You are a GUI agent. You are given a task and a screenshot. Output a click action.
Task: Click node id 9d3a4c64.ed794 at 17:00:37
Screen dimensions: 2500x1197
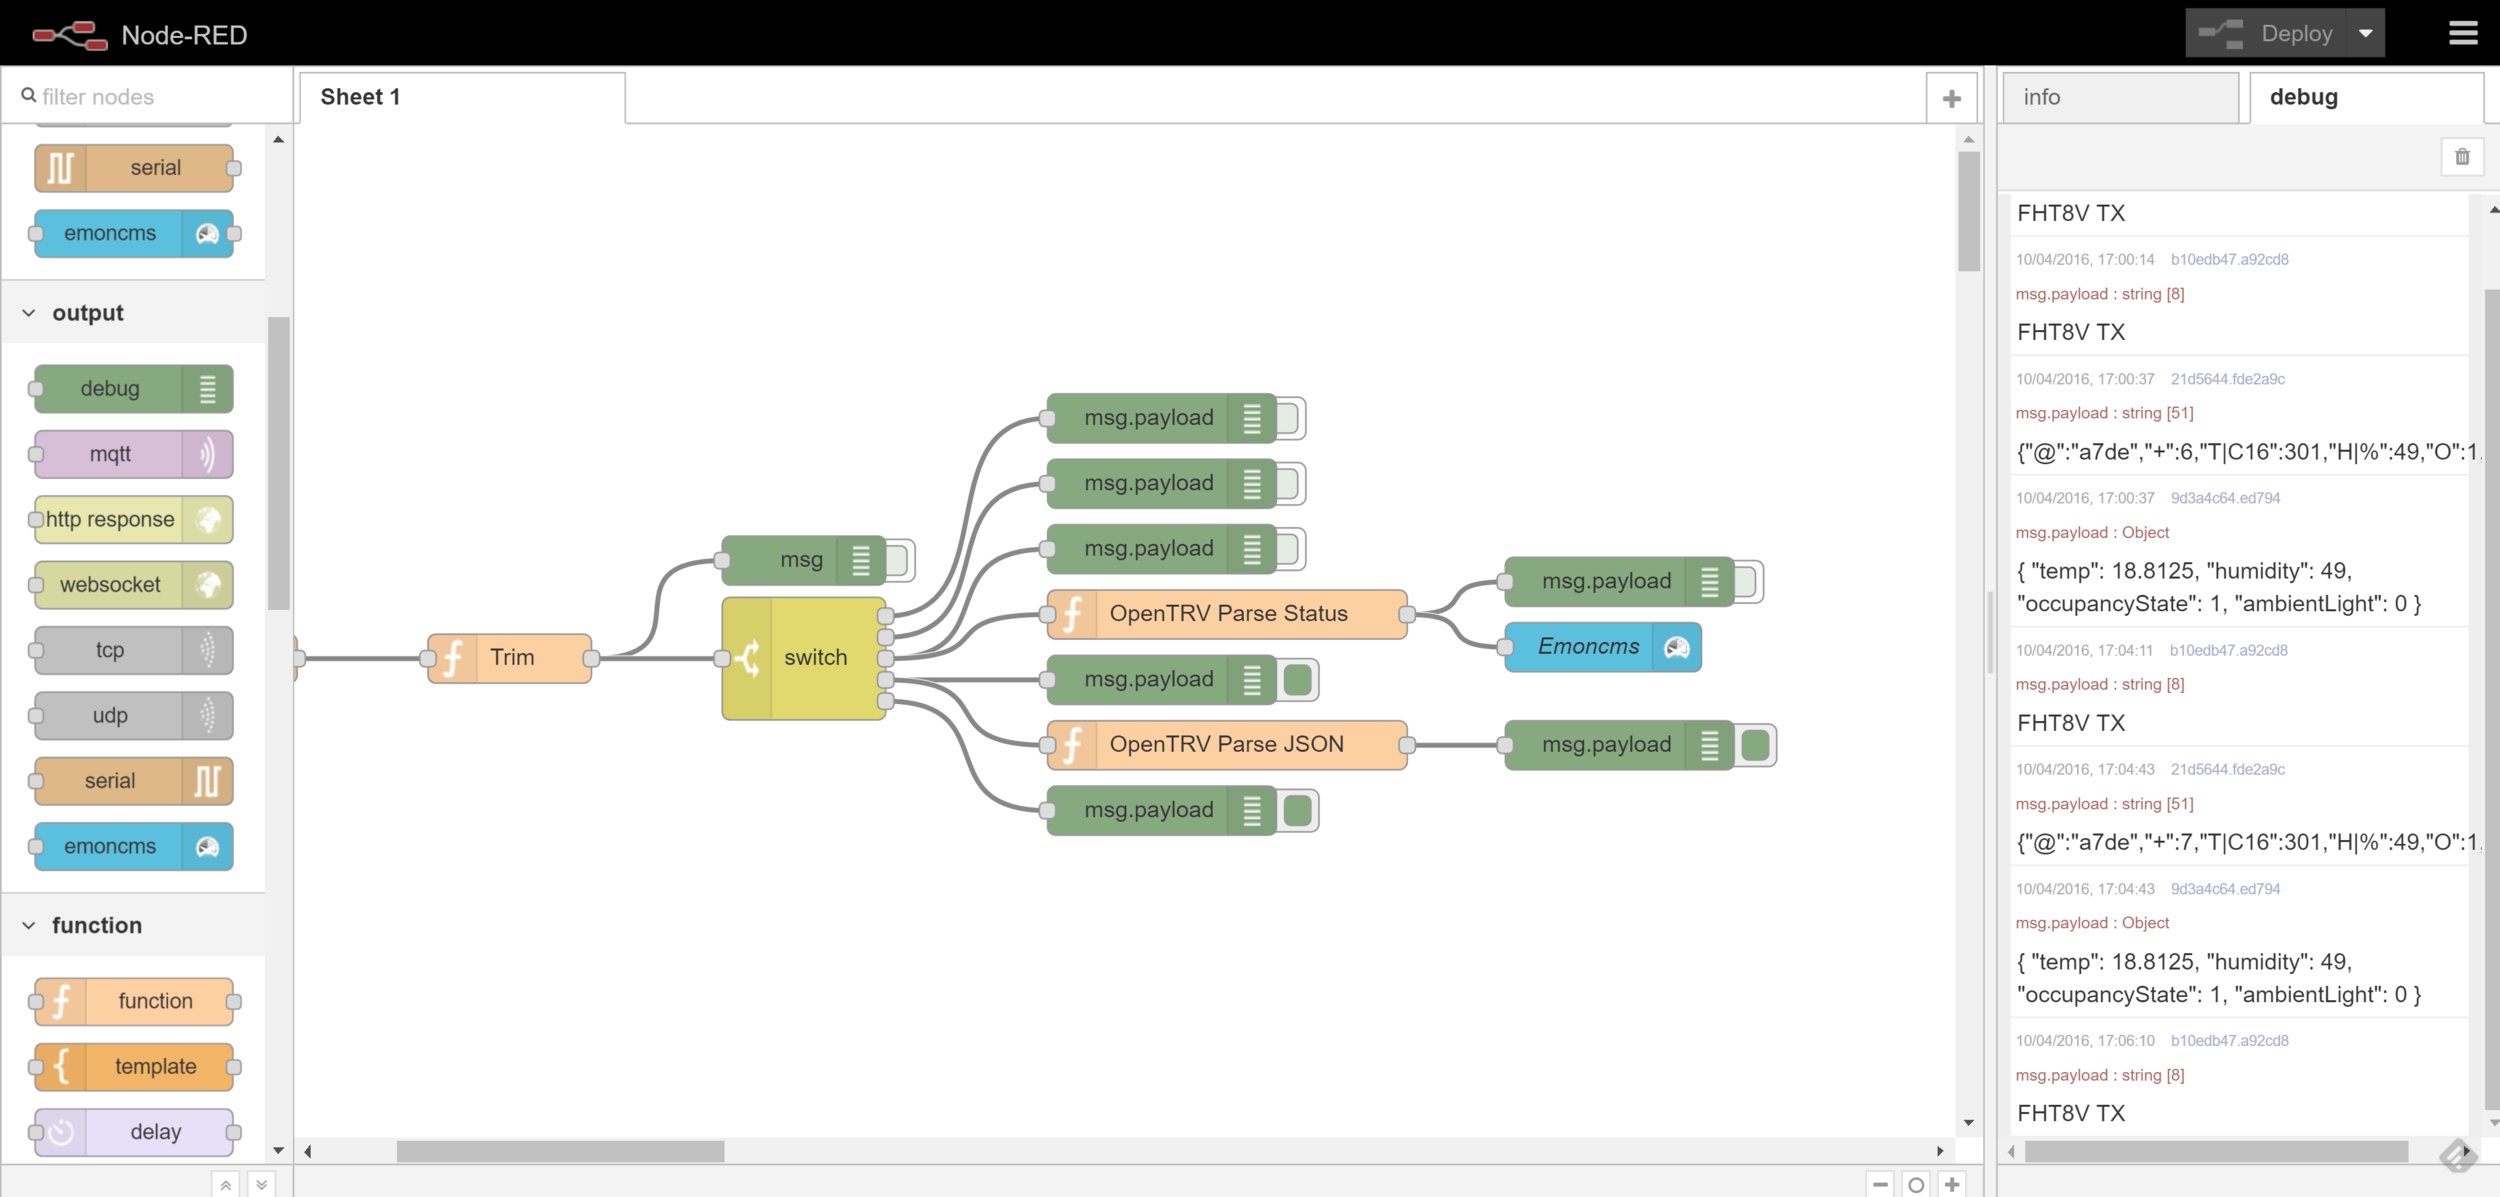click(x=2225, y=498)
